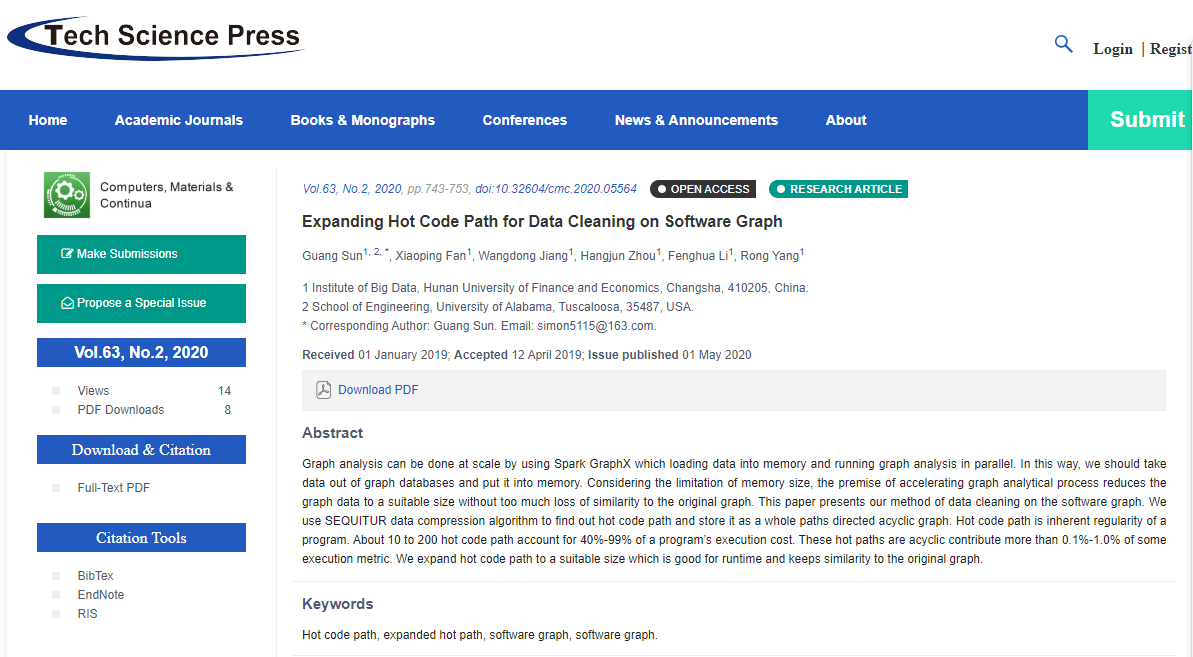Click the pencil icon on Make Submissions
This screenshot has width=1193, height=657.
[x=67, y=254]
